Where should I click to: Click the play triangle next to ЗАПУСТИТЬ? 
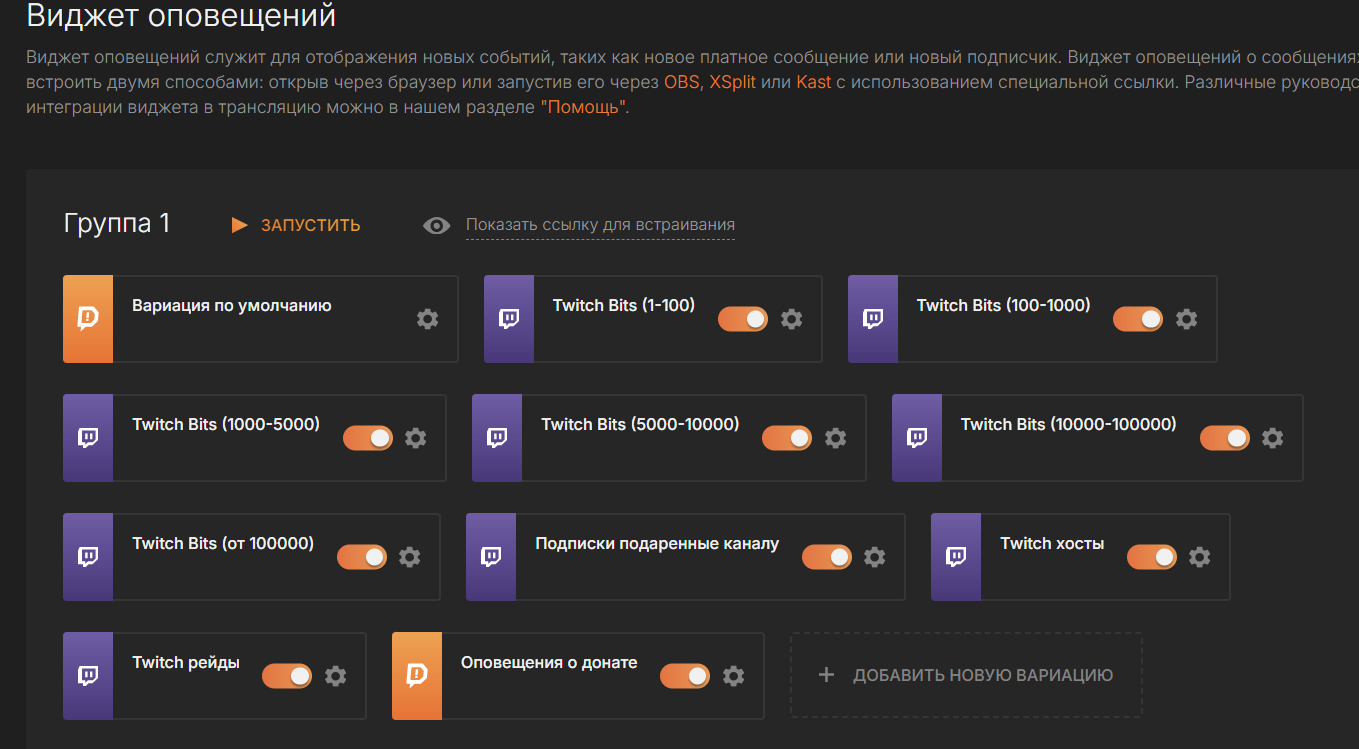[239, 225]
